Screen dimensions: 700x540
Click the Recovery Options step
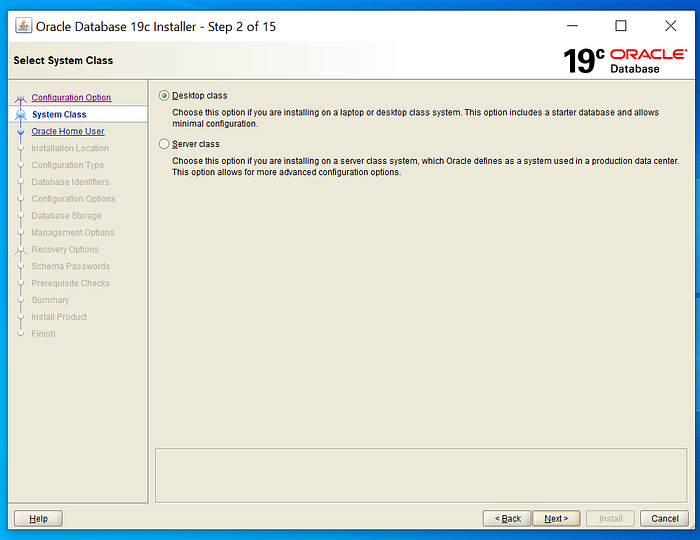click(65, 249)
